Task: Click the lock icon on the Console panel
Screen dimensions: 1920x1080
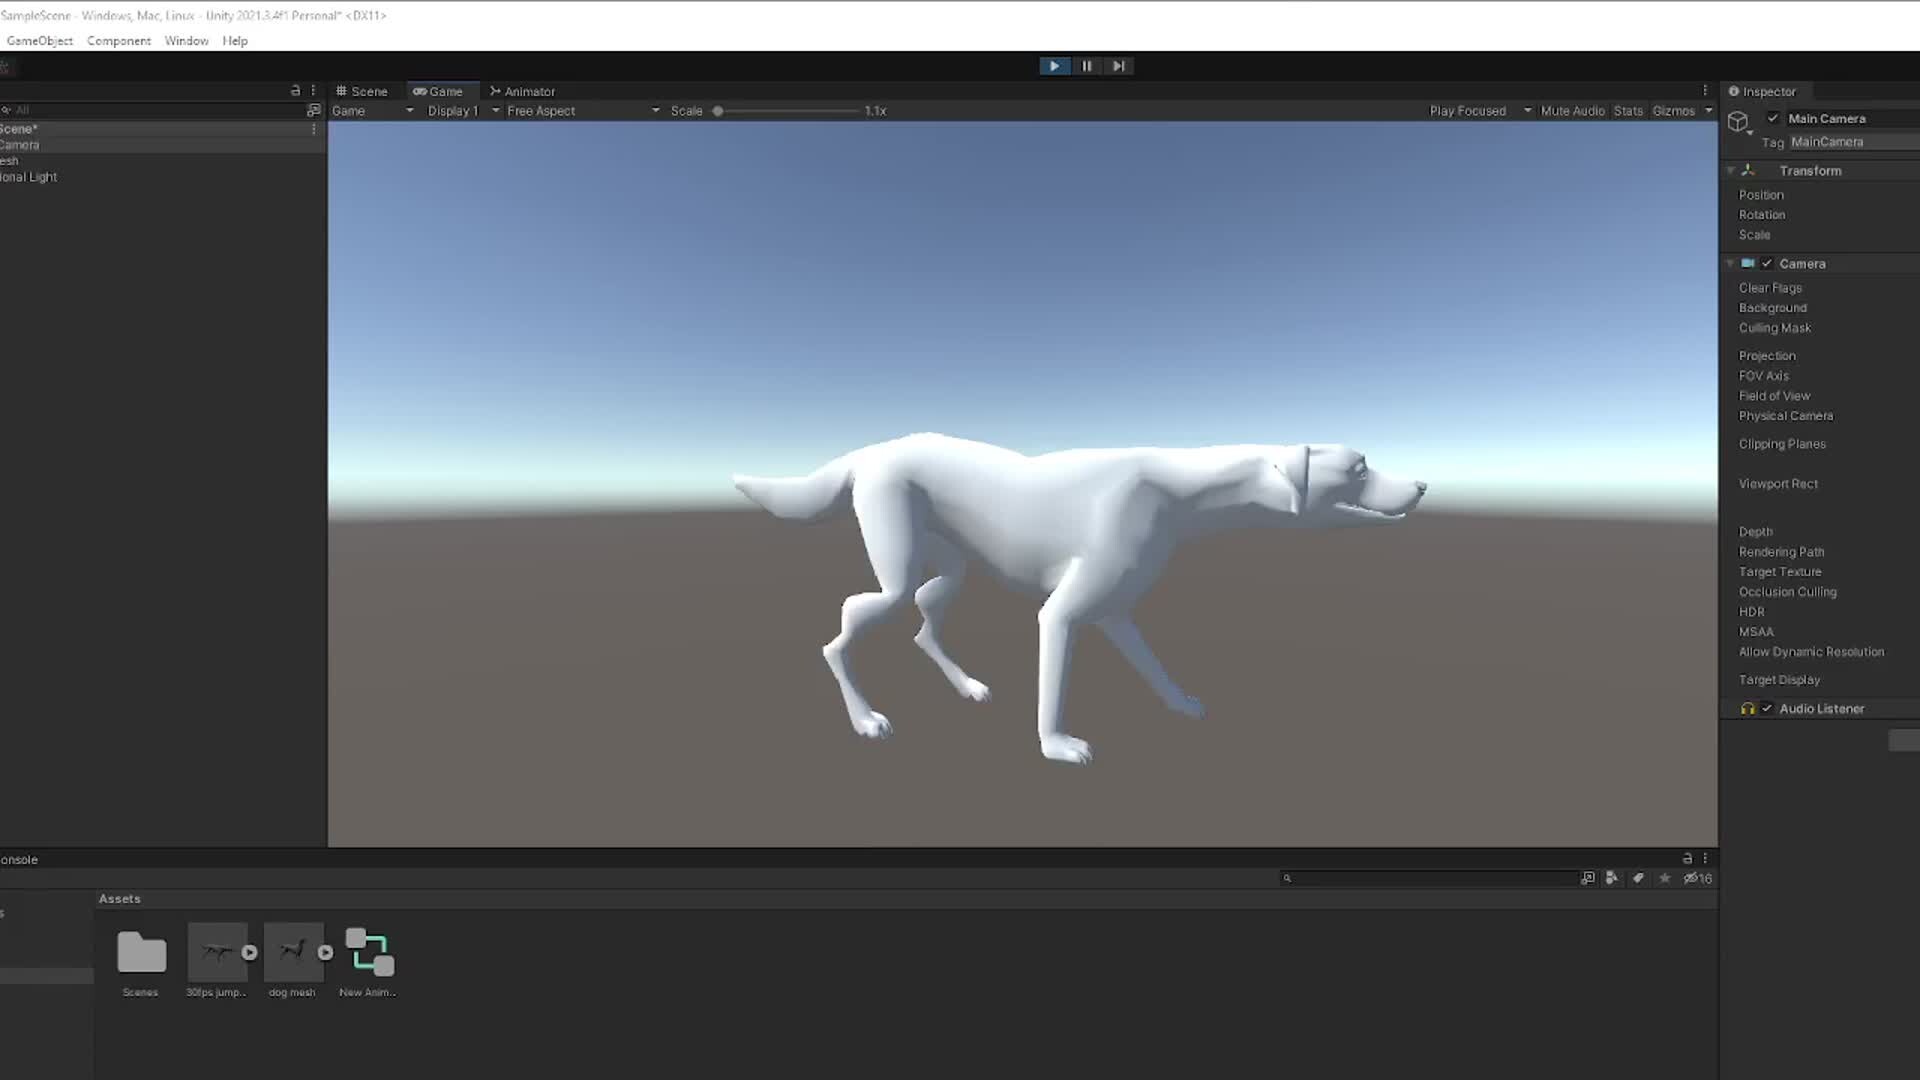Action: coord(1686,858)
